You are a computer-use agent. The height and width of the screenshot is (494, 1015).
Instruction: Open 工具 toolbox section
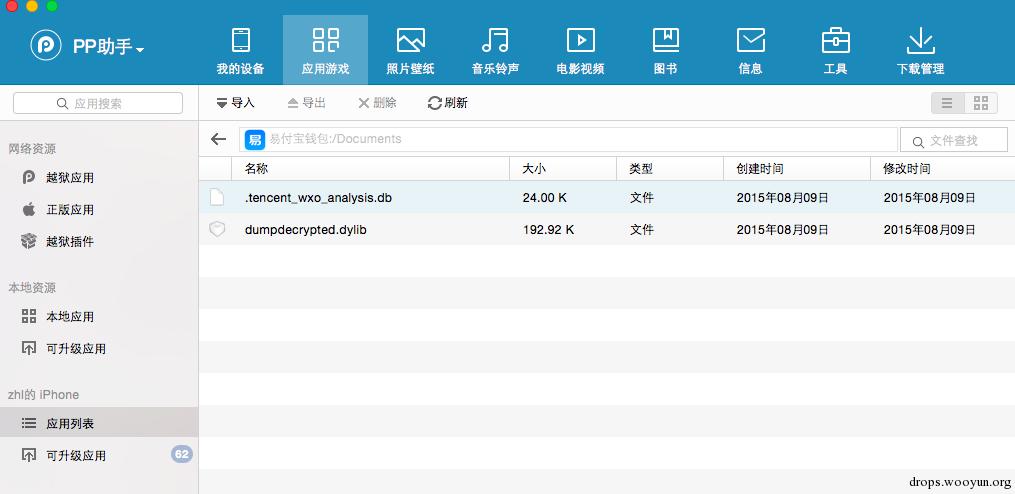click(835, 51)
